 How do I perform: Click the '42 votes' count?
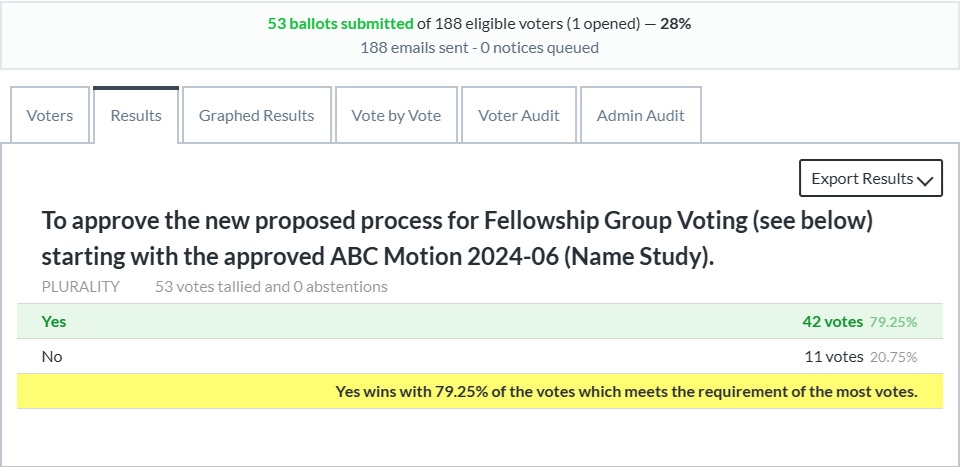[x=832, y=322]
